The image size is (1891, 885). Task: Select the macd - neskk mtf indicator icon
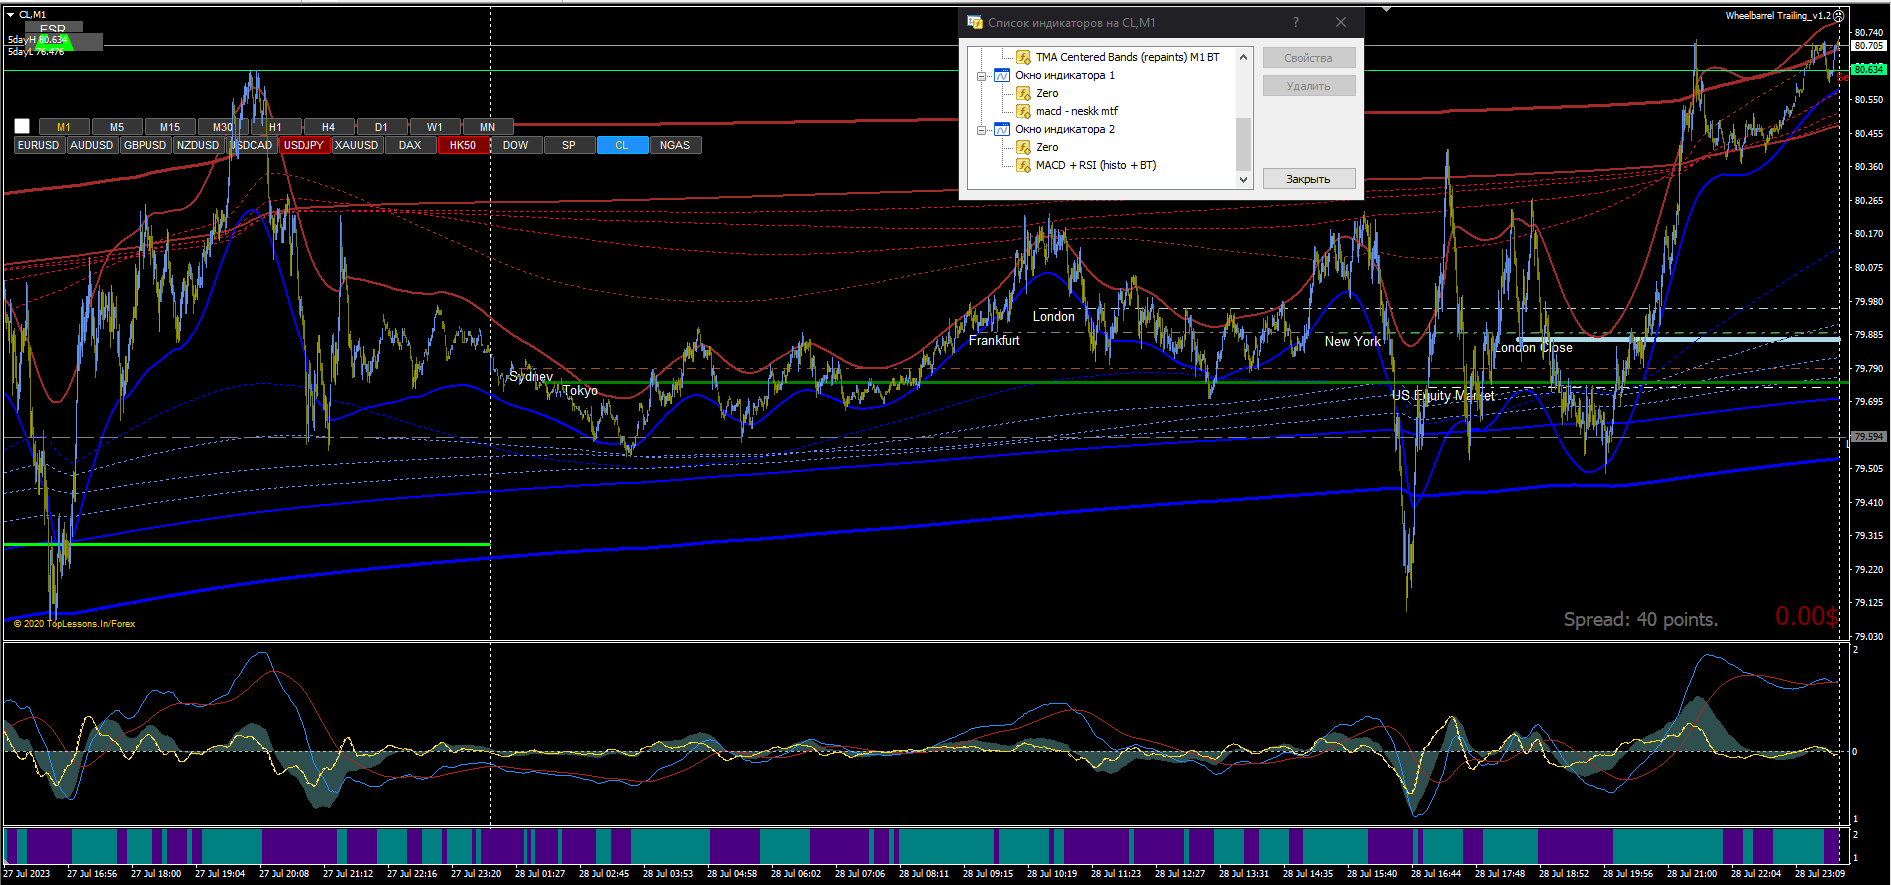click(x=1023, y=111)
